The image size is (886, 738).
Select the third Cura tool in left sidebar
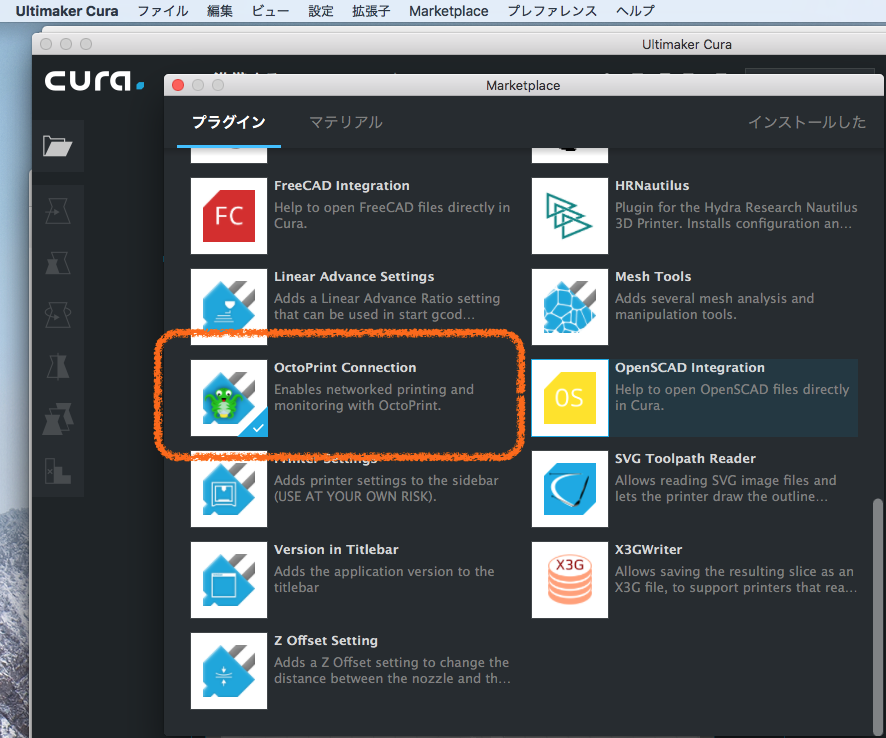pos(58,315)
